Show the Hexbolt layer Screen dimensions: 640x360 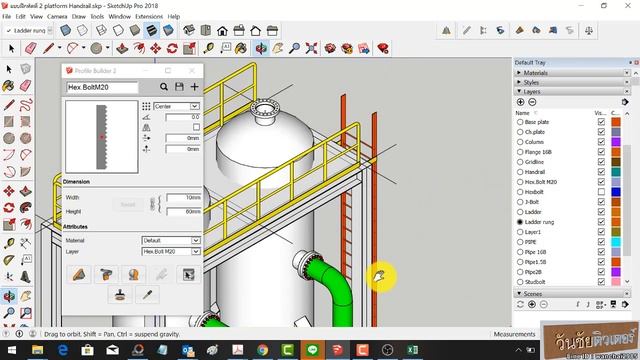[x=601, y=192]
